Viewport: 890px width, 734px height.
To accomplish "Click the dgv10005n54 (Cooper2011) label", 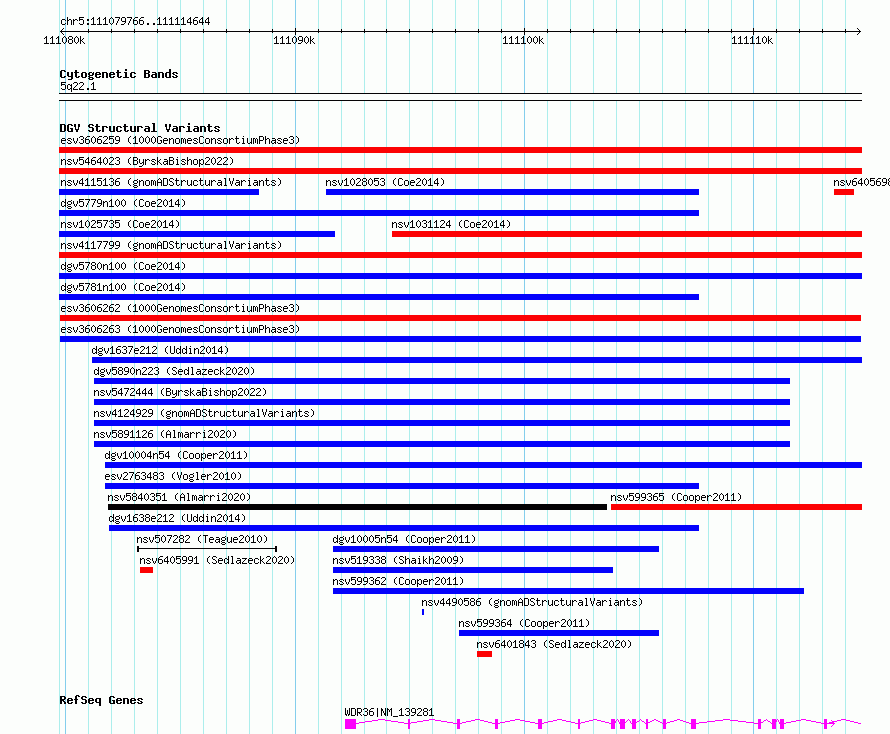I will [x=404, y=539].
